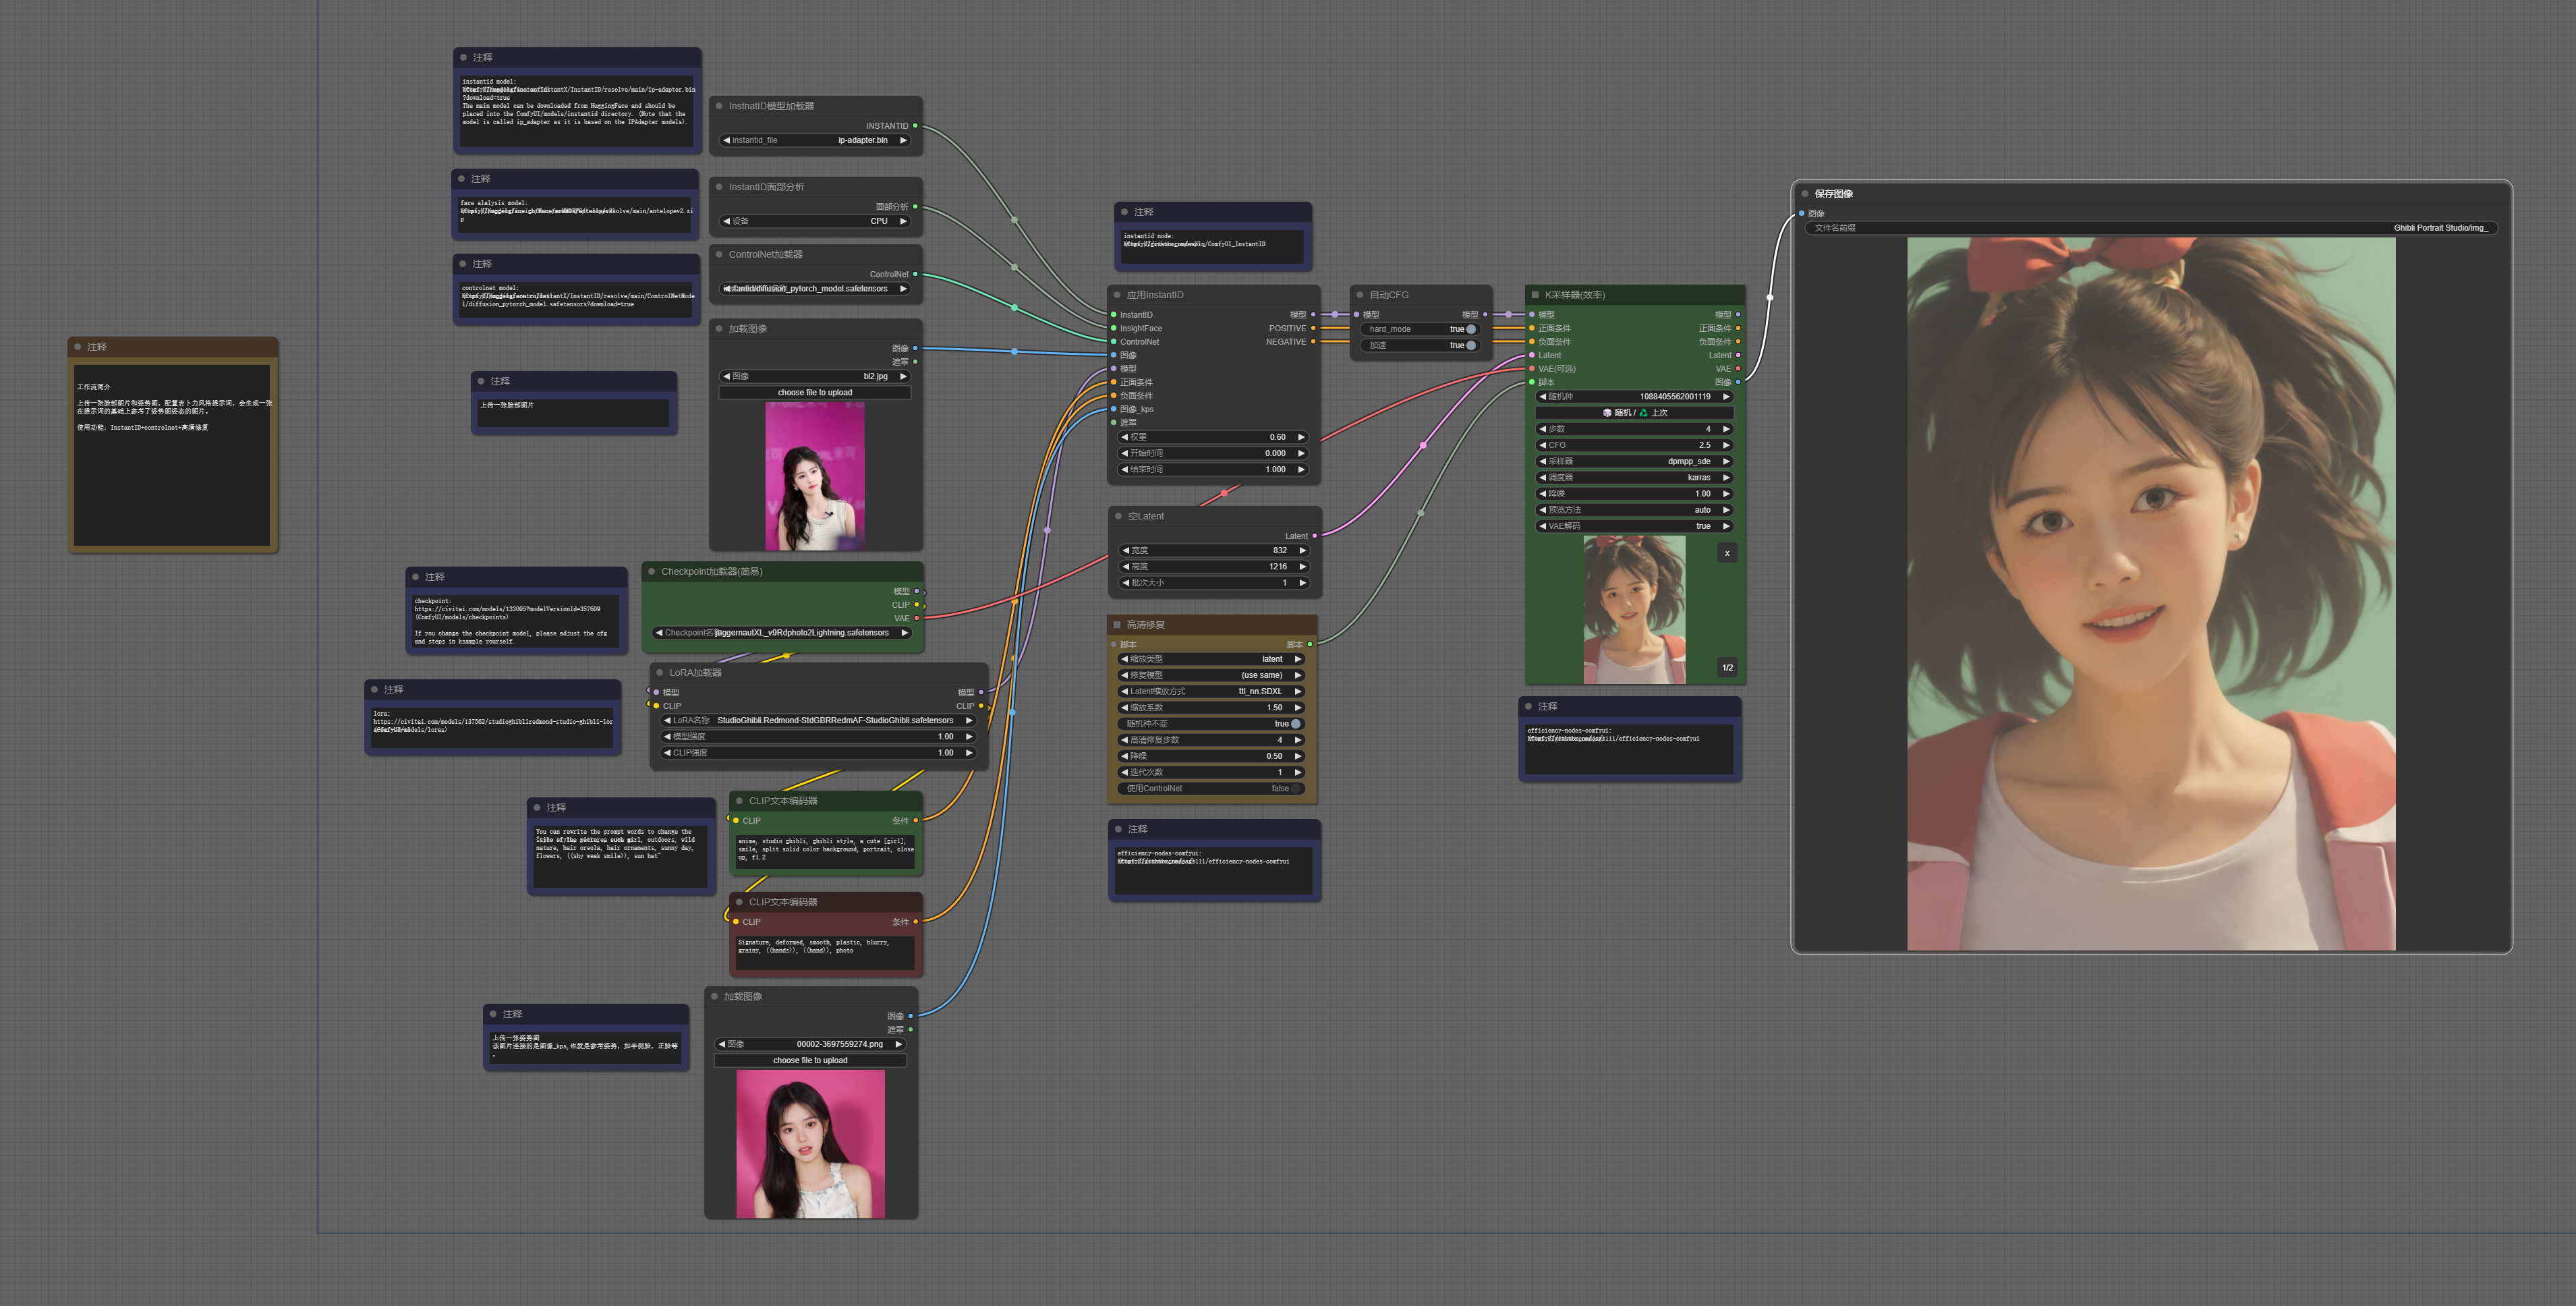The height and width of the screenshot is (1306, 2576).
Task: Click collapse dot on 保存图像 node
Action: tap(1805, 194)
